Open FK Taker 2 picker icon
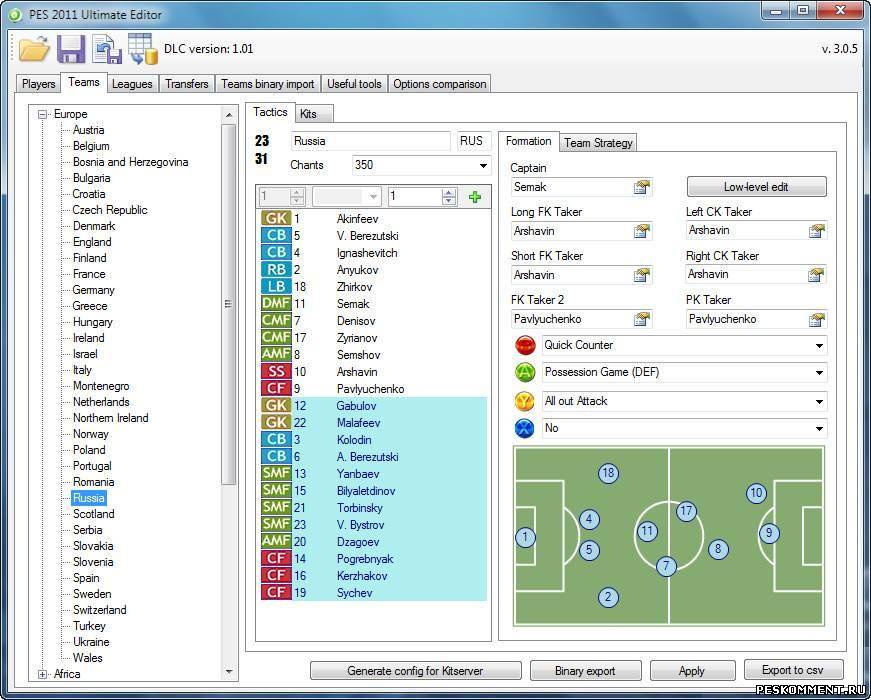871x700 pixels. (x=642, y=319)
